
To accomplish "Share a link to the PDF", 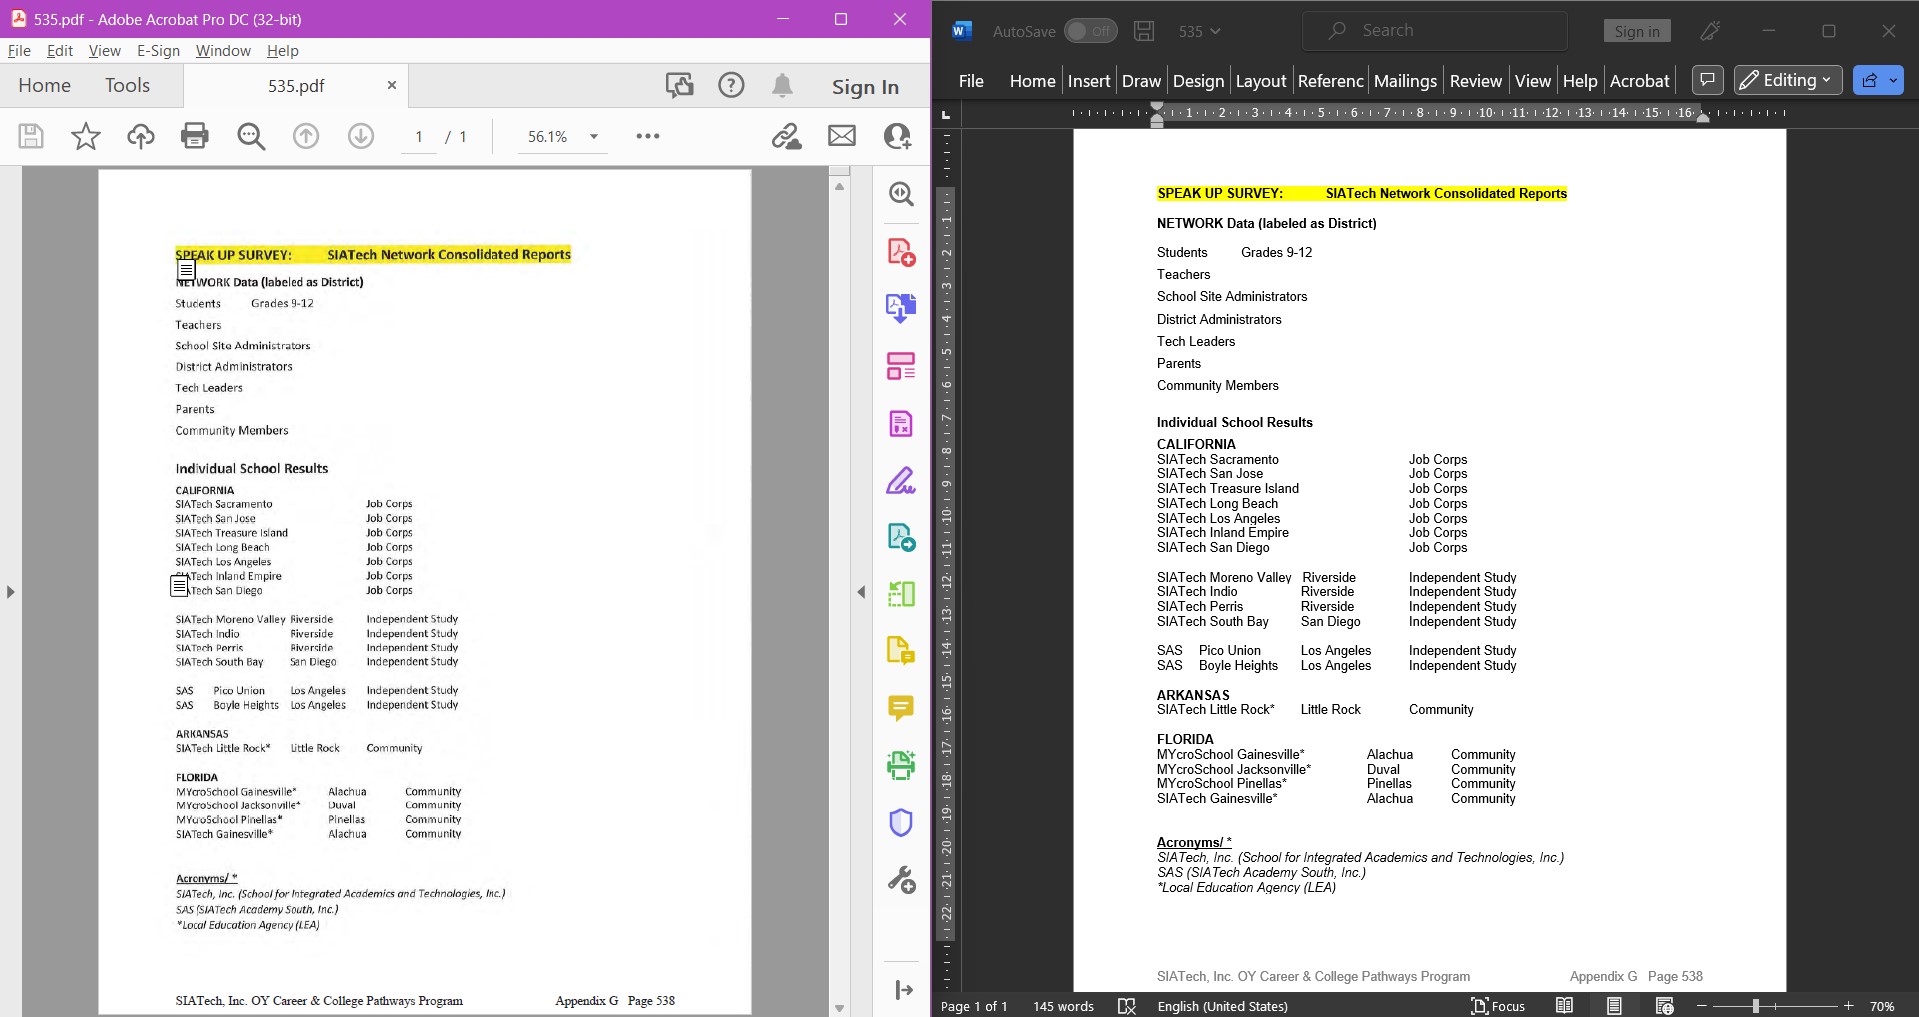I will (787, 136).
